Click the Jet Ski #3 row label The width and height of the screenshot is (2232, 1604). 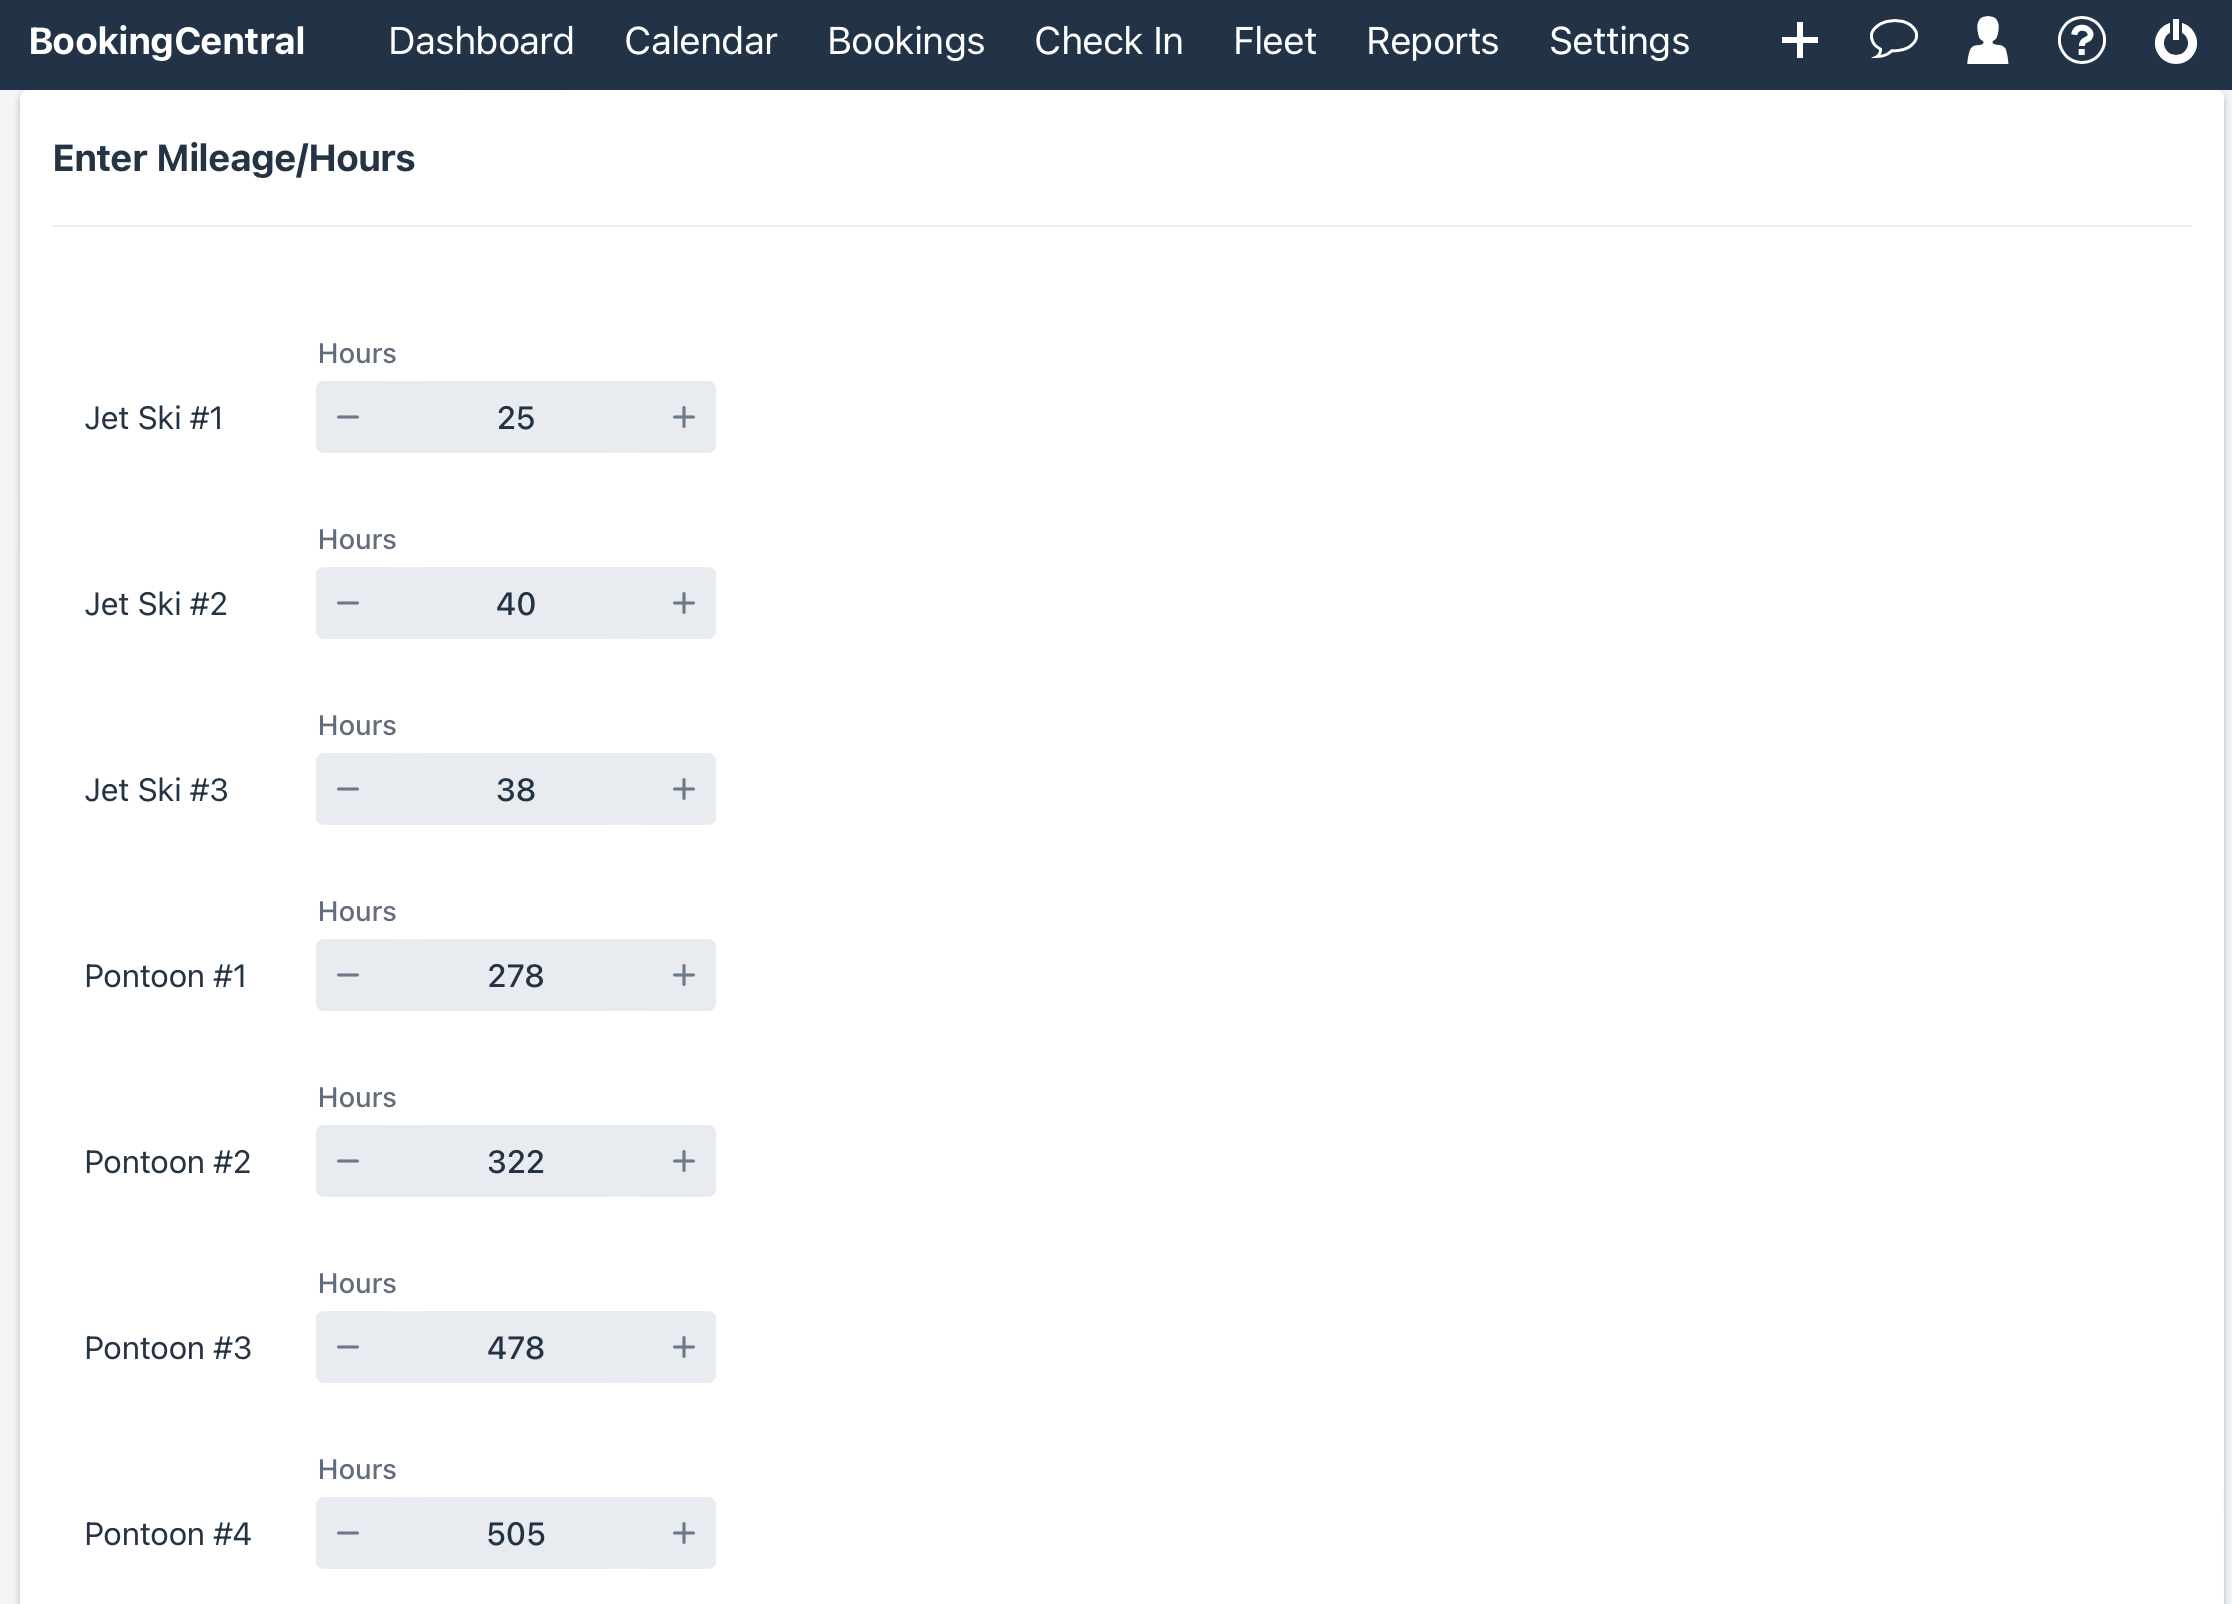click(156, 789)
